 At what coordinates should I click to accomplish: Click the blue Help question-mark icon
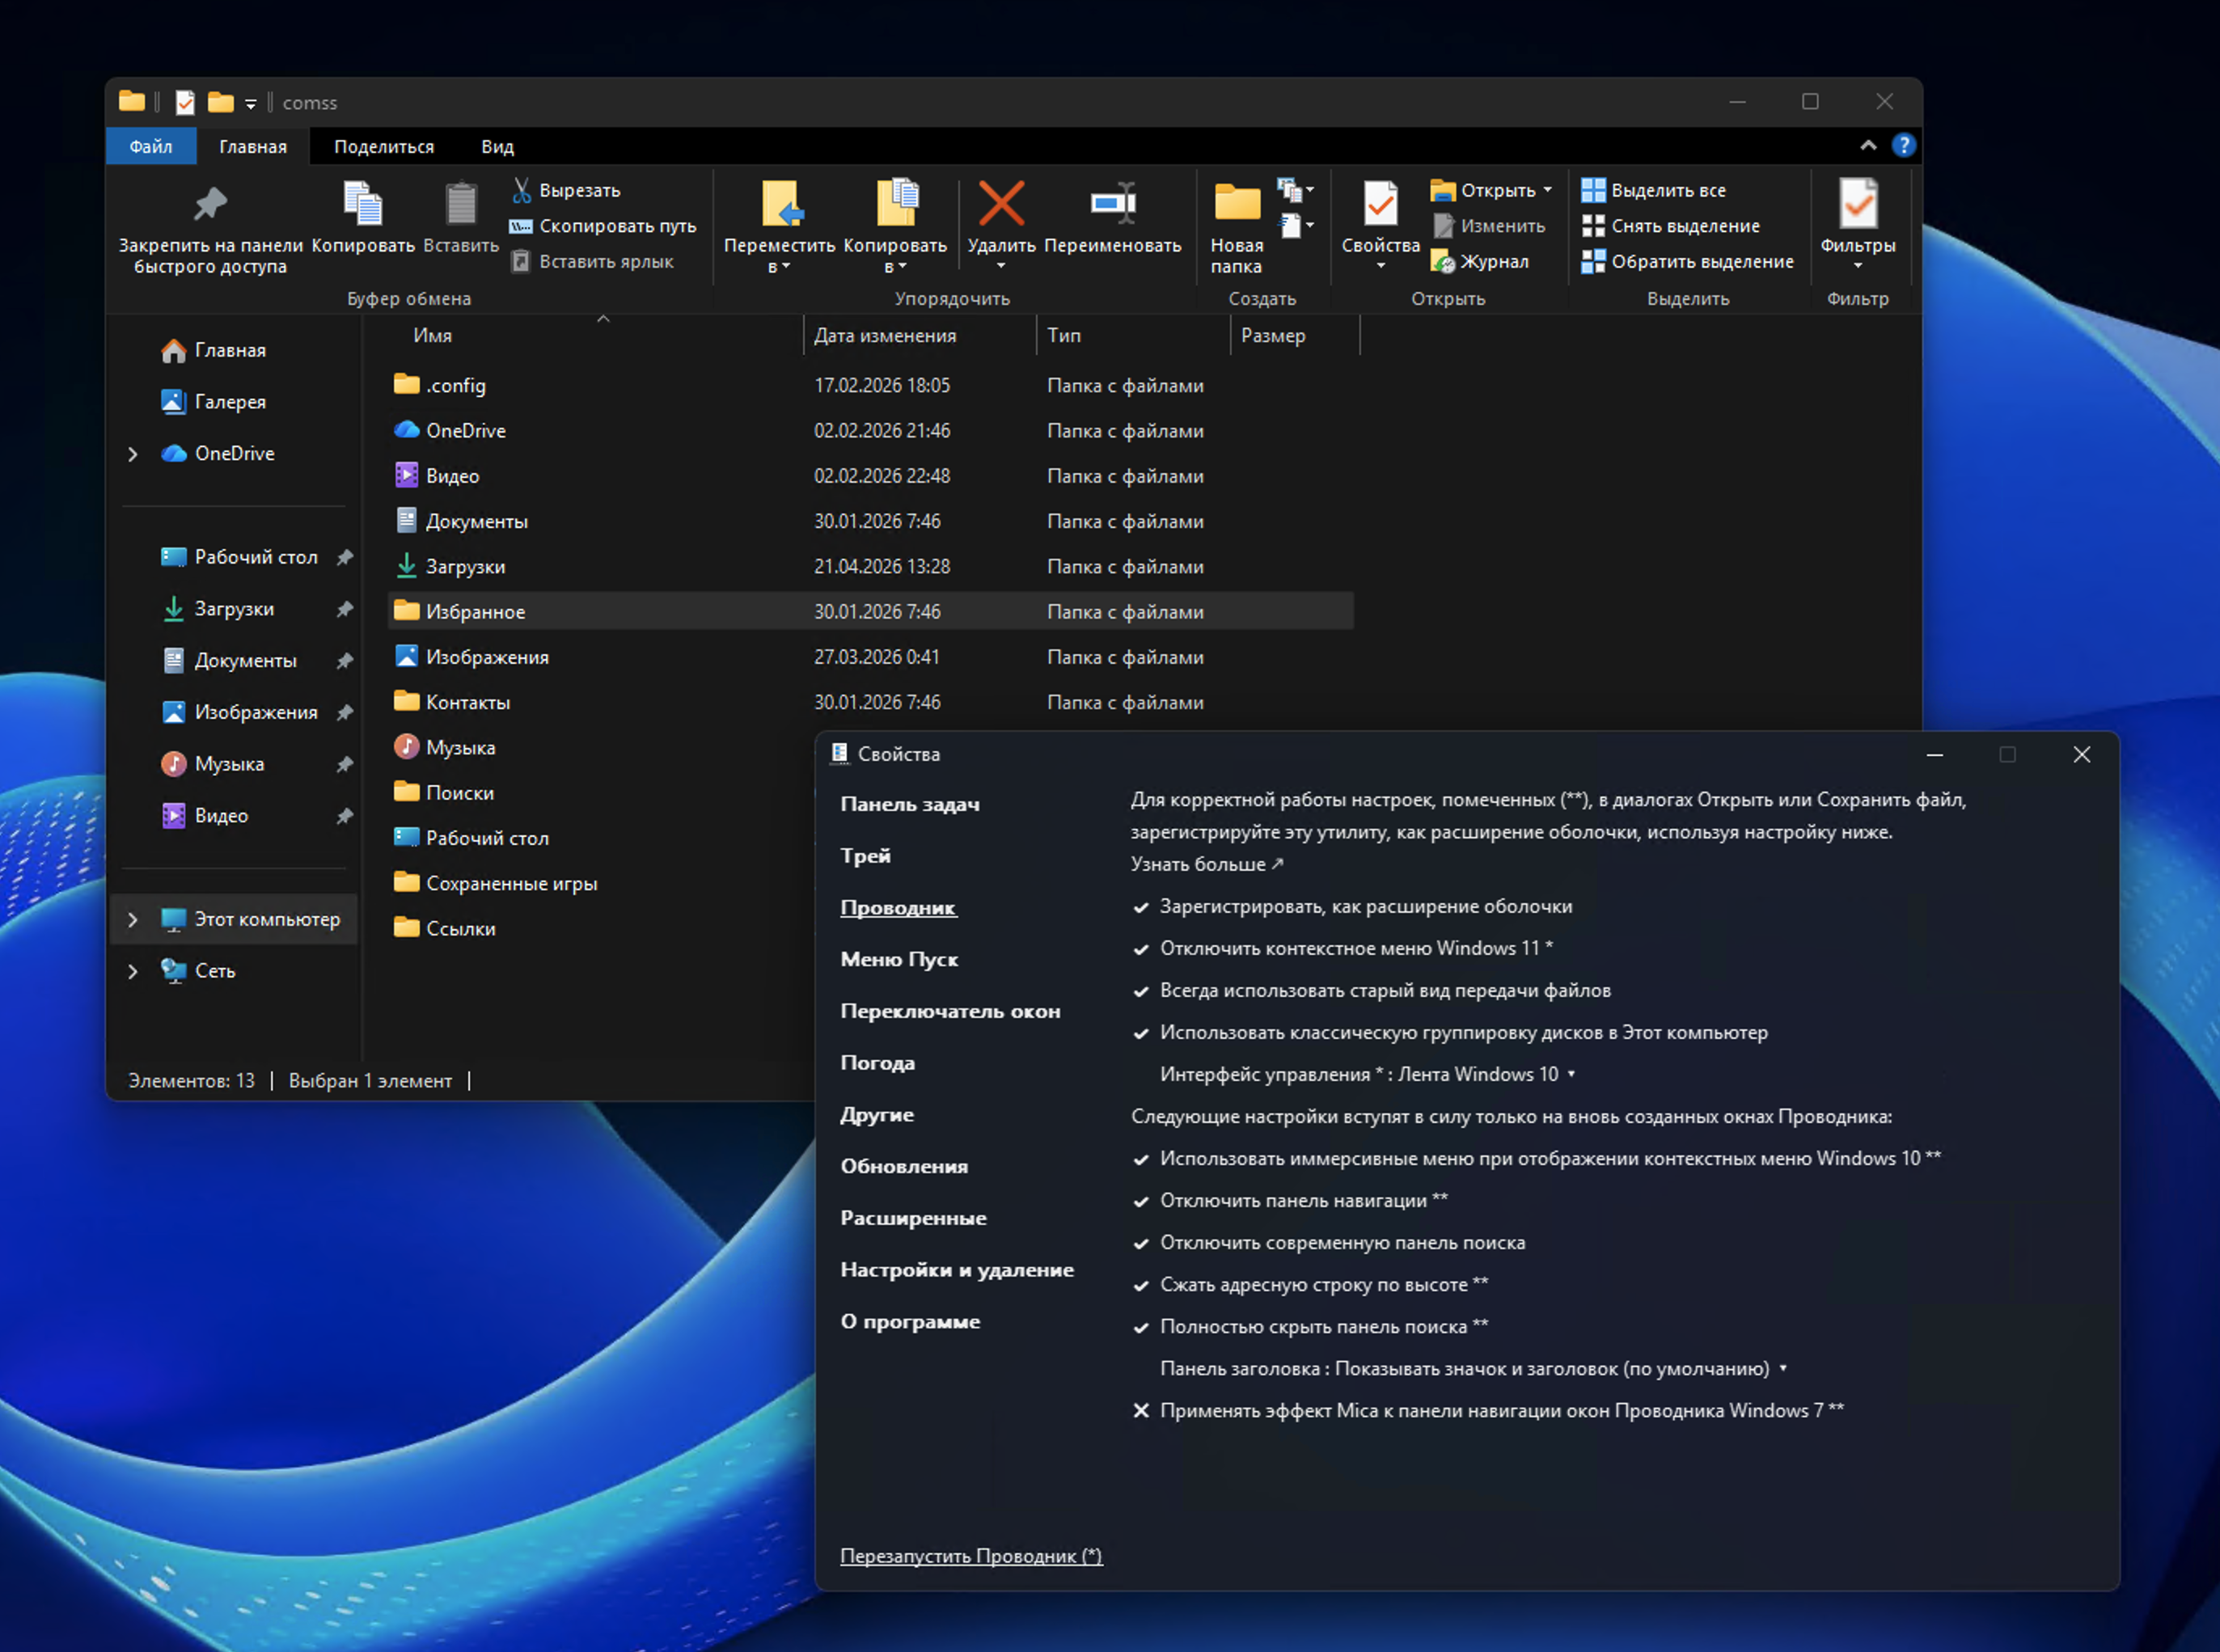pos(1903,146)
